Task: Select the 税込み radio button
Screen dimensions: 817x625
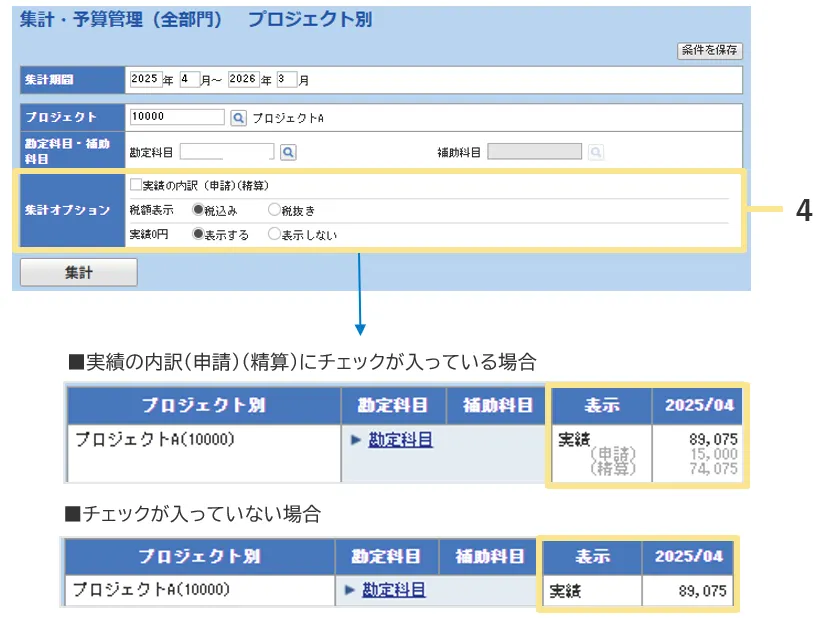Action: coord(198,210)
